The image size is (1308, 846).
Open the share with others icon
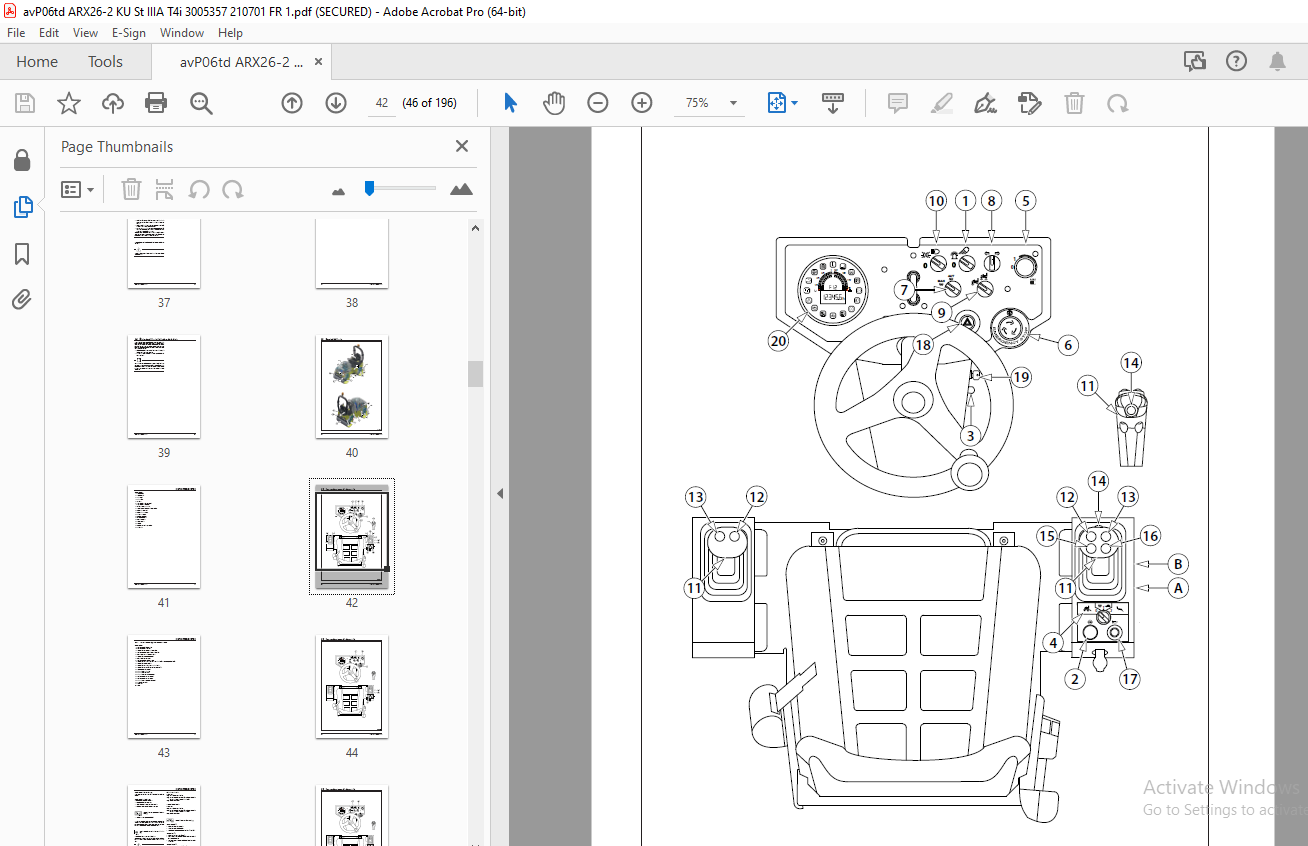point(1195,62)
